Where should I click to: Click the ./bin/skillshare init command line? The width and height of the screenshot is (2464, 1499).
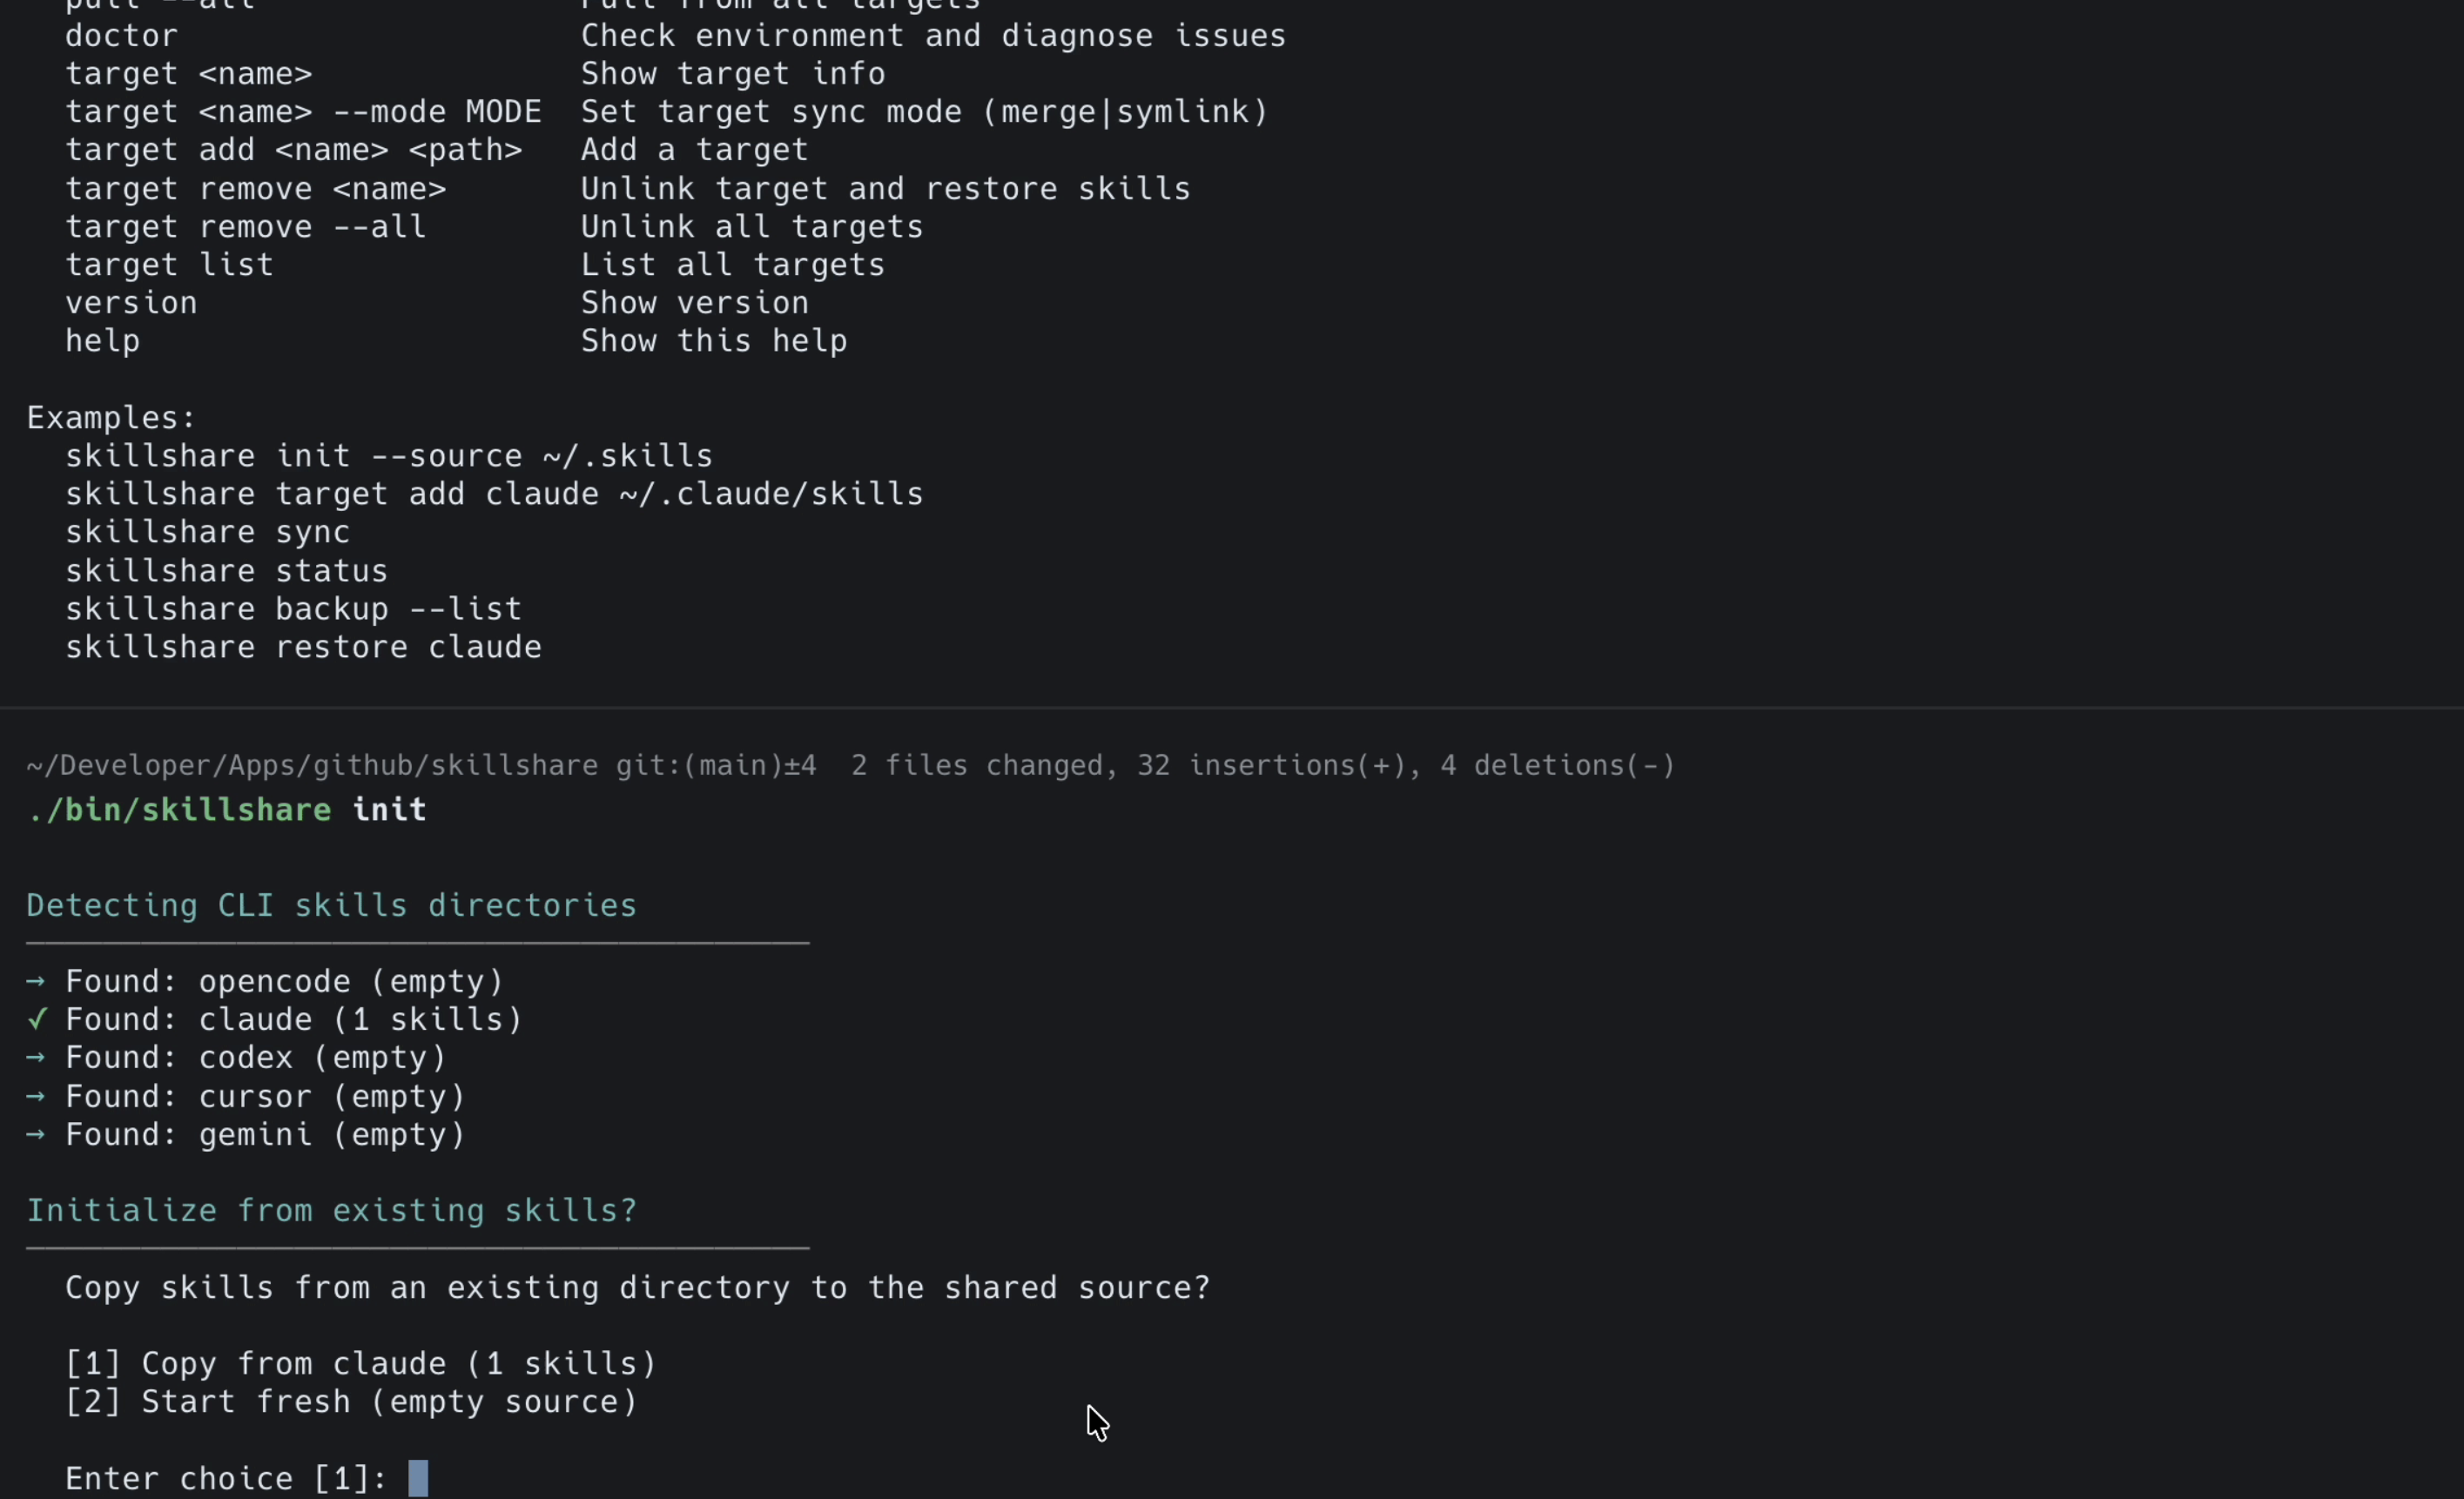(x=227, y=810)
